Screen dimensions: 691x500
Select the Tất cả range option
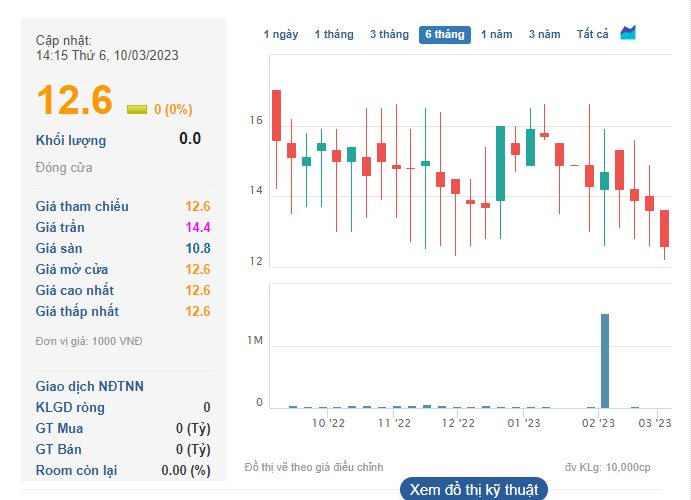593,34
